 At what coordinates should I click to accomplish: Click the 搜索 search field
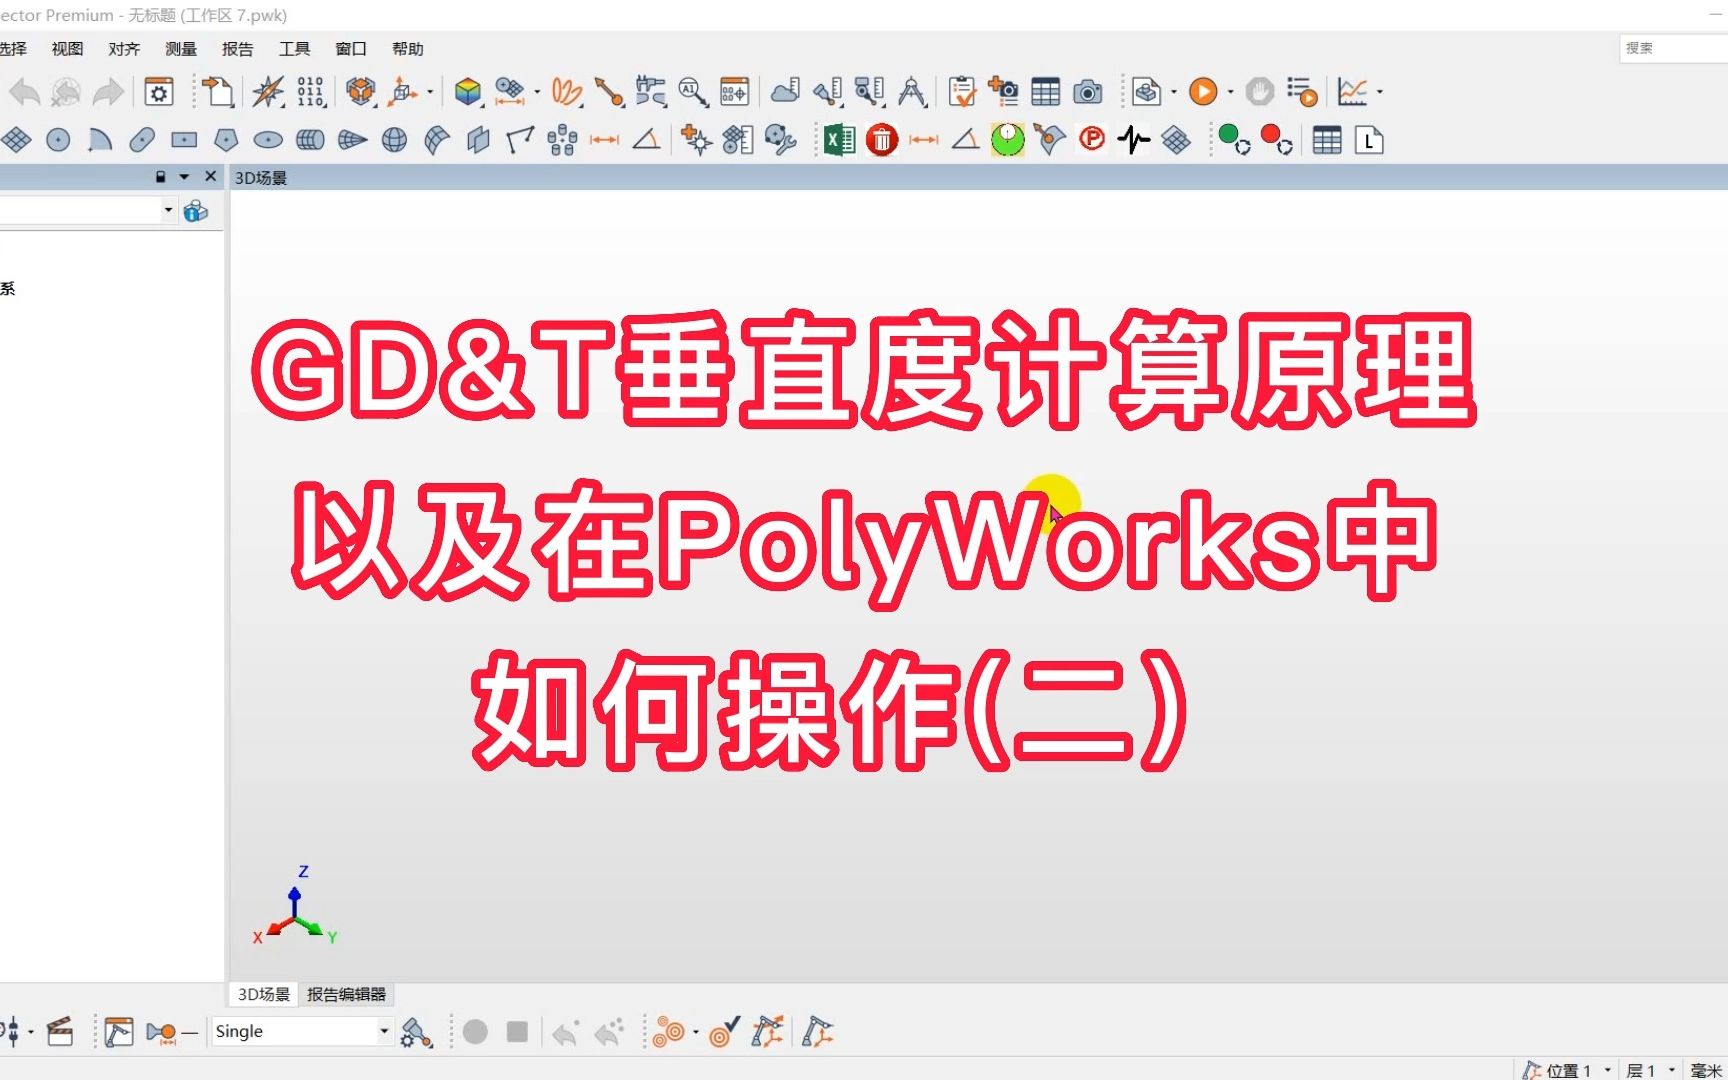pyautogui.click(x=1673, y=48)
